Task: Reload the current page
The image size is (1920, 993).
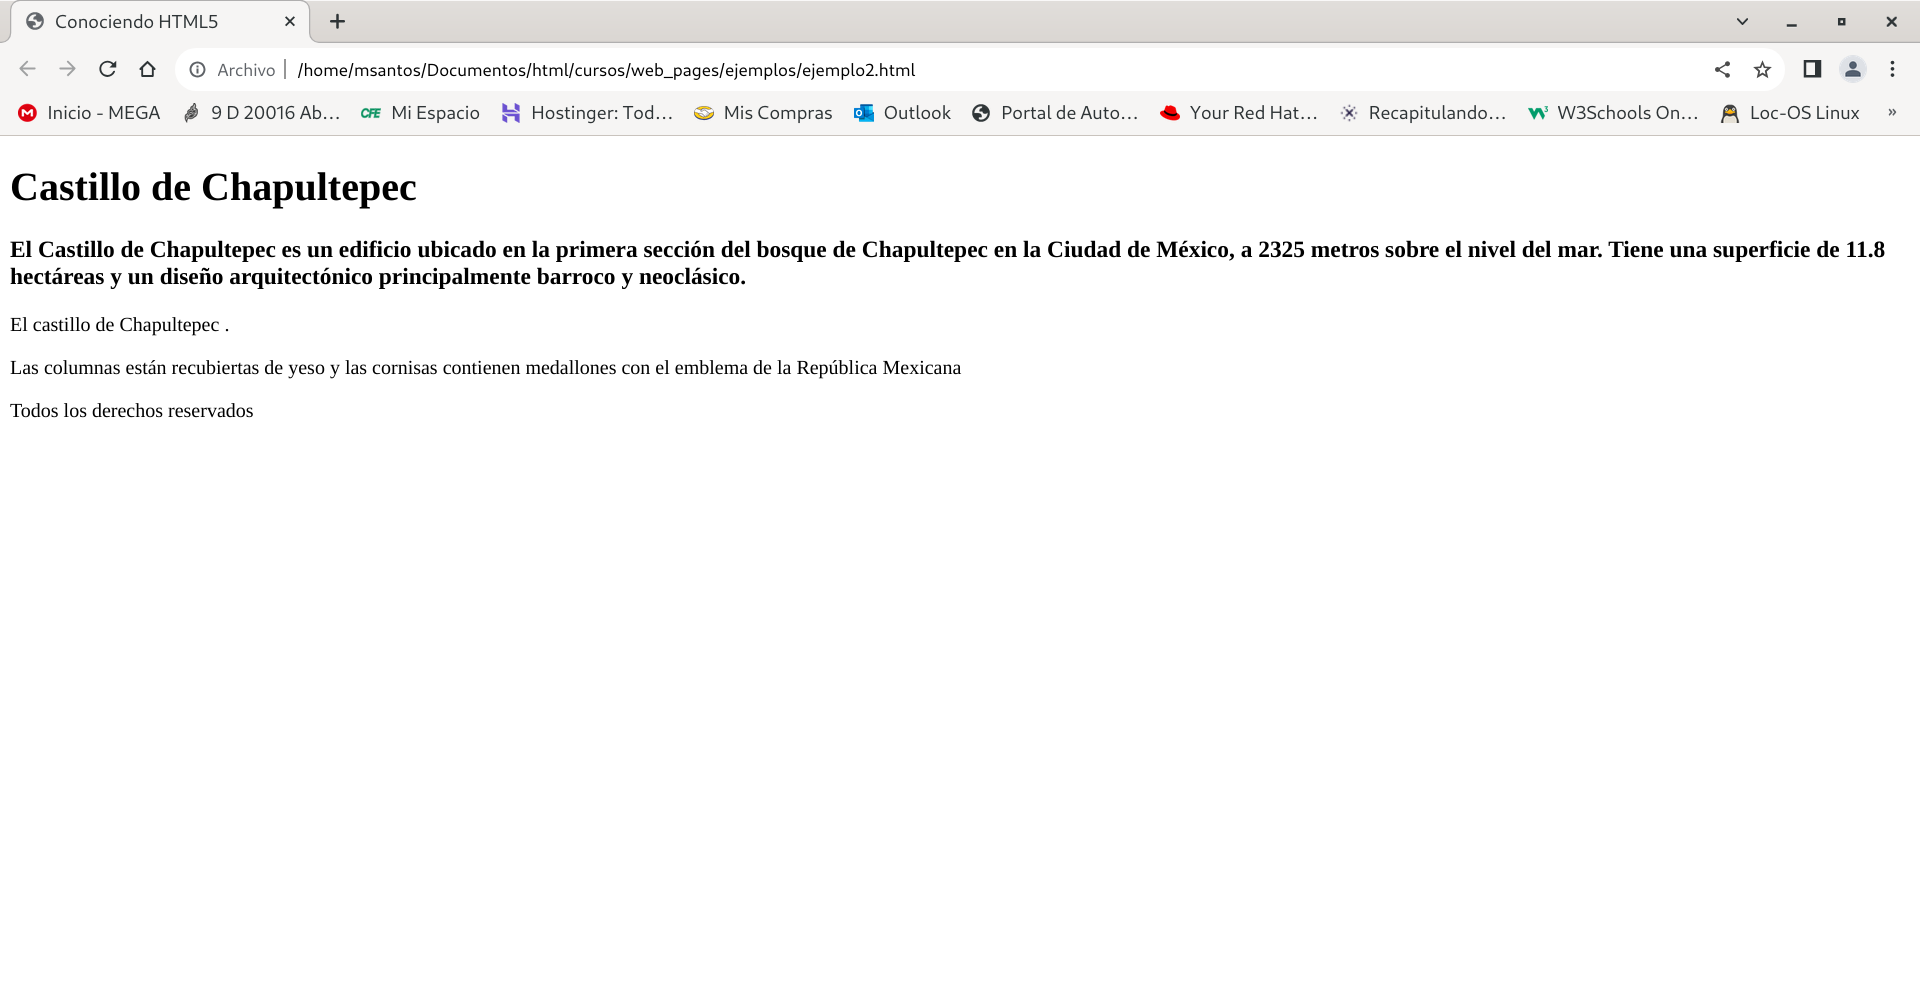Action: pos(108,69)
